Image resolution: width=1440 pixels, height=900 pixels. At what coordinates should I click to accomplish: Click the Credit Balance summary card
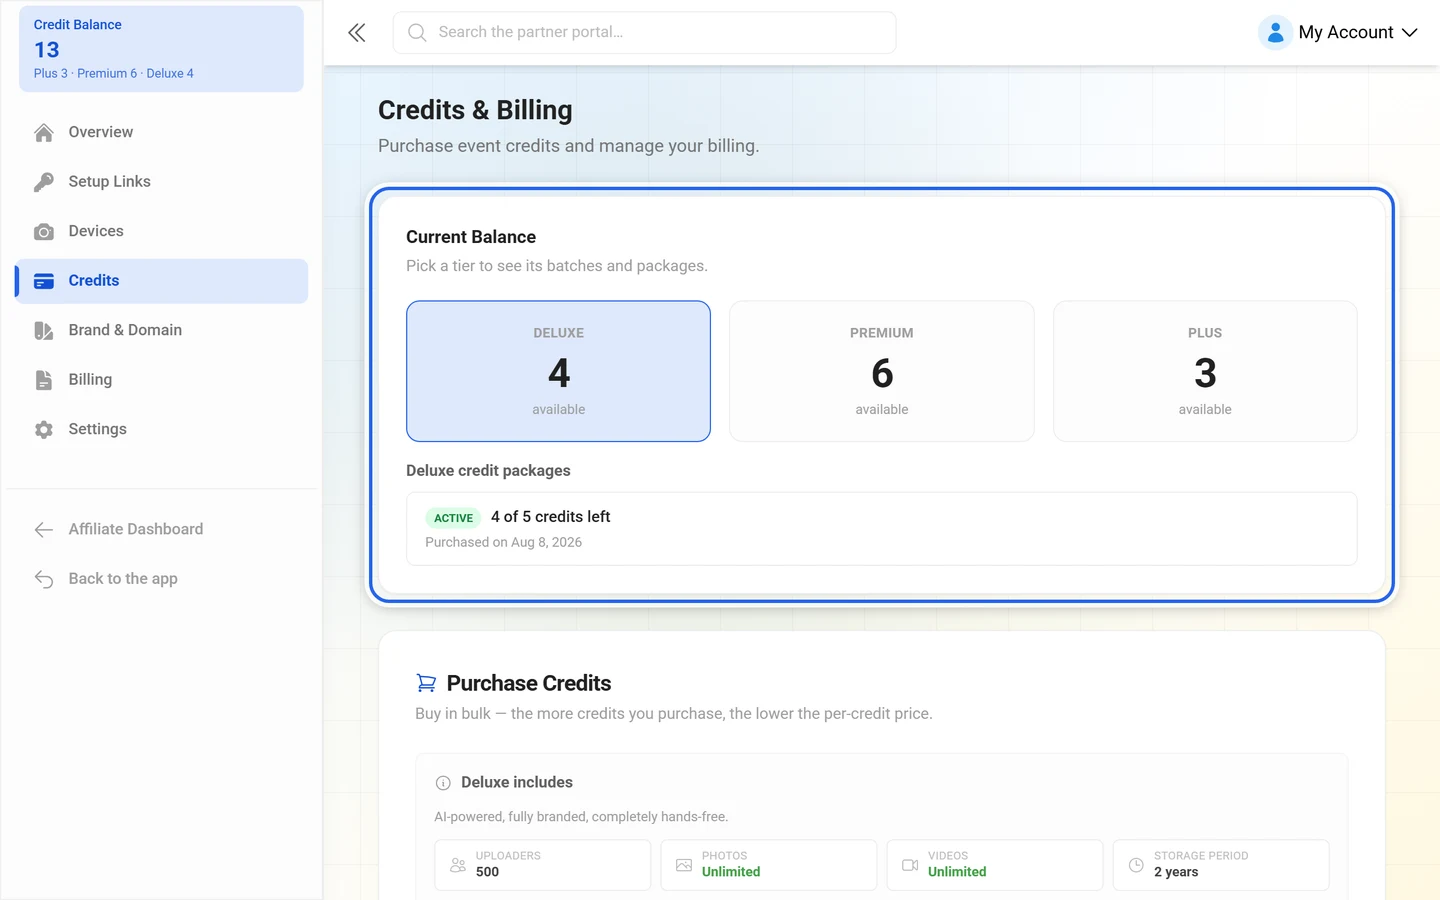161,49
